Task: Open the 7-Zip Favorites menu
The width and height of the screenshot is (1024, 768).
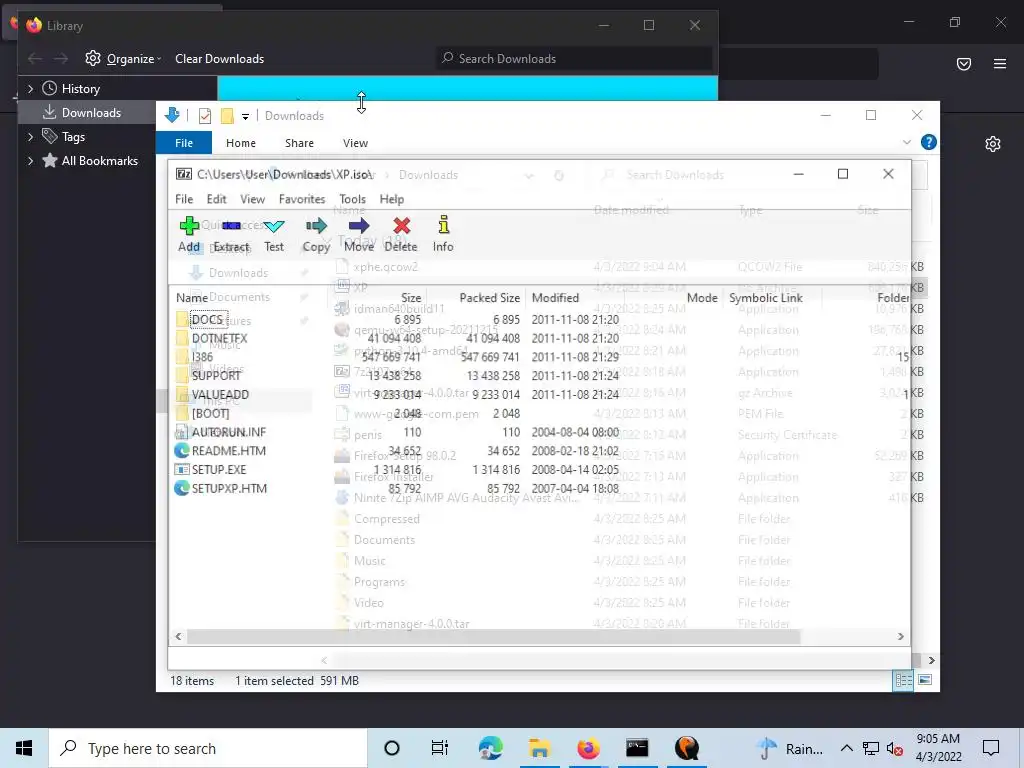Action: 302,199
